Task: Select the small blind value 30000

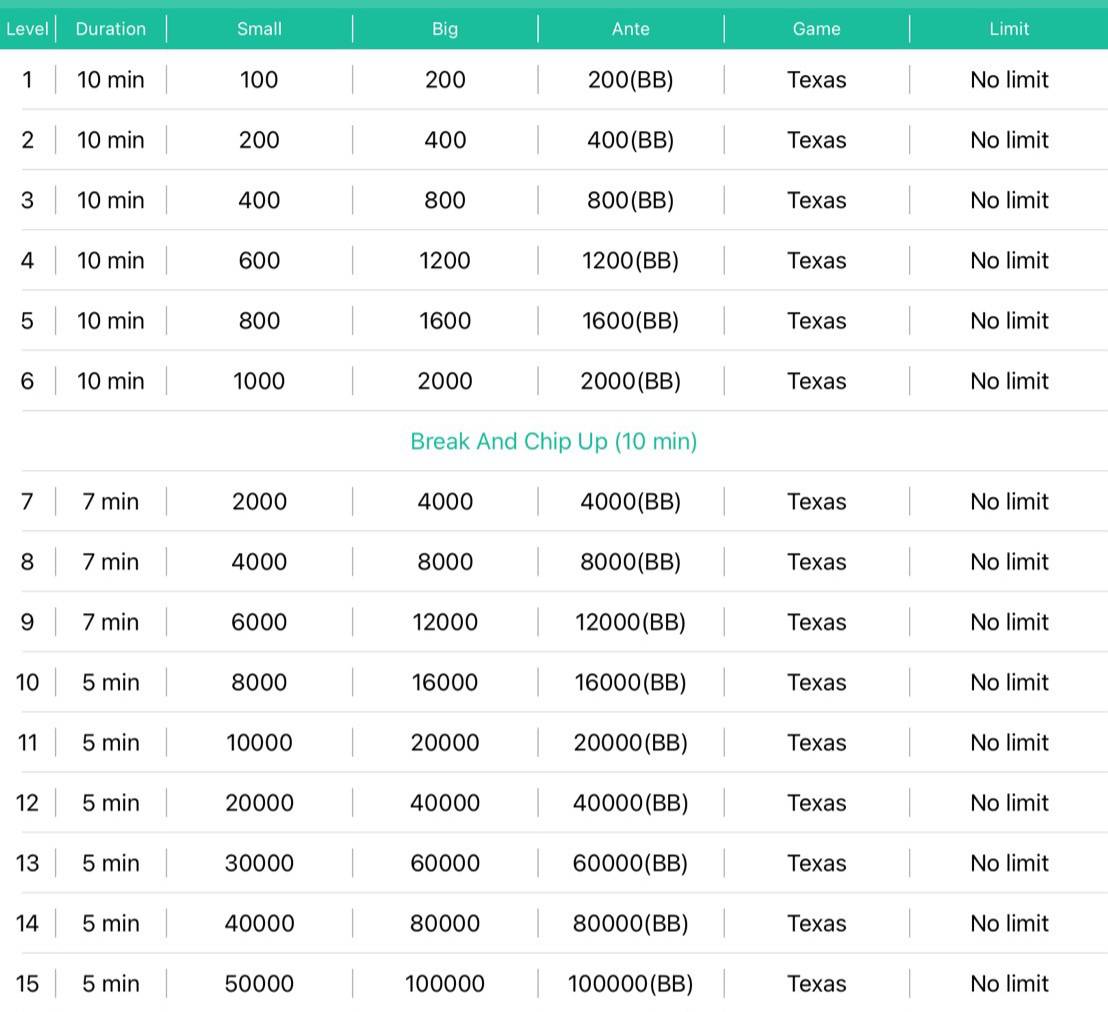Action: click(x=259, y=863)
